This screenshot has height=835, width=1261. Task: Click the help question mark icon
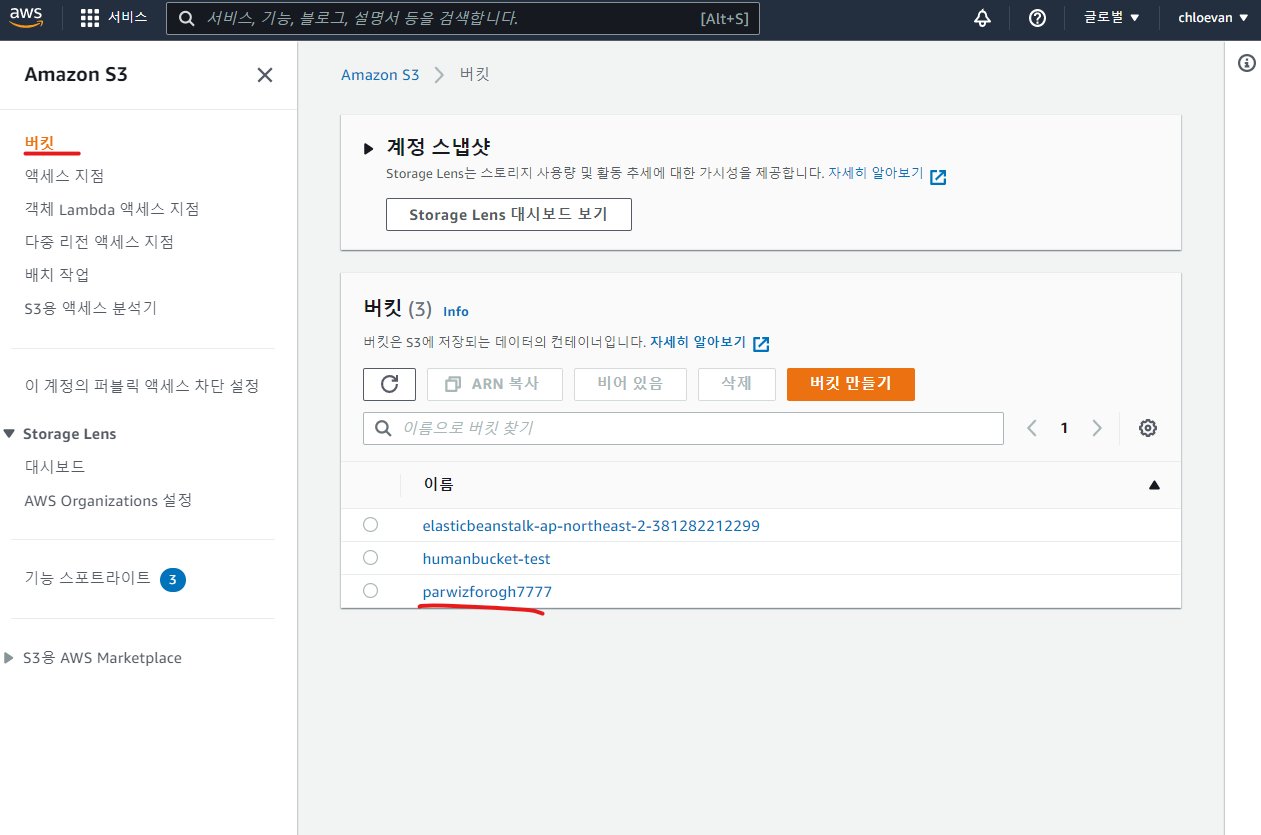click(x=1037, y=18)
